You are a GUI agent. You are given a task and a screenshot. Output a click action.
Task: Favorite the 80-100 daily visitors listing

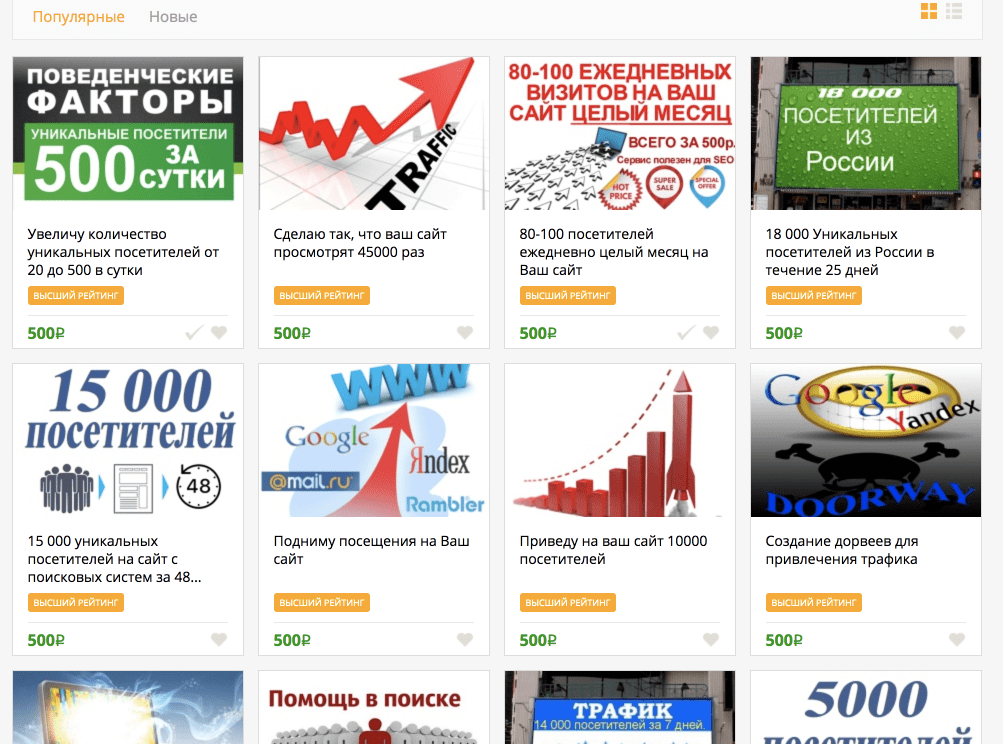coord(711,332)
